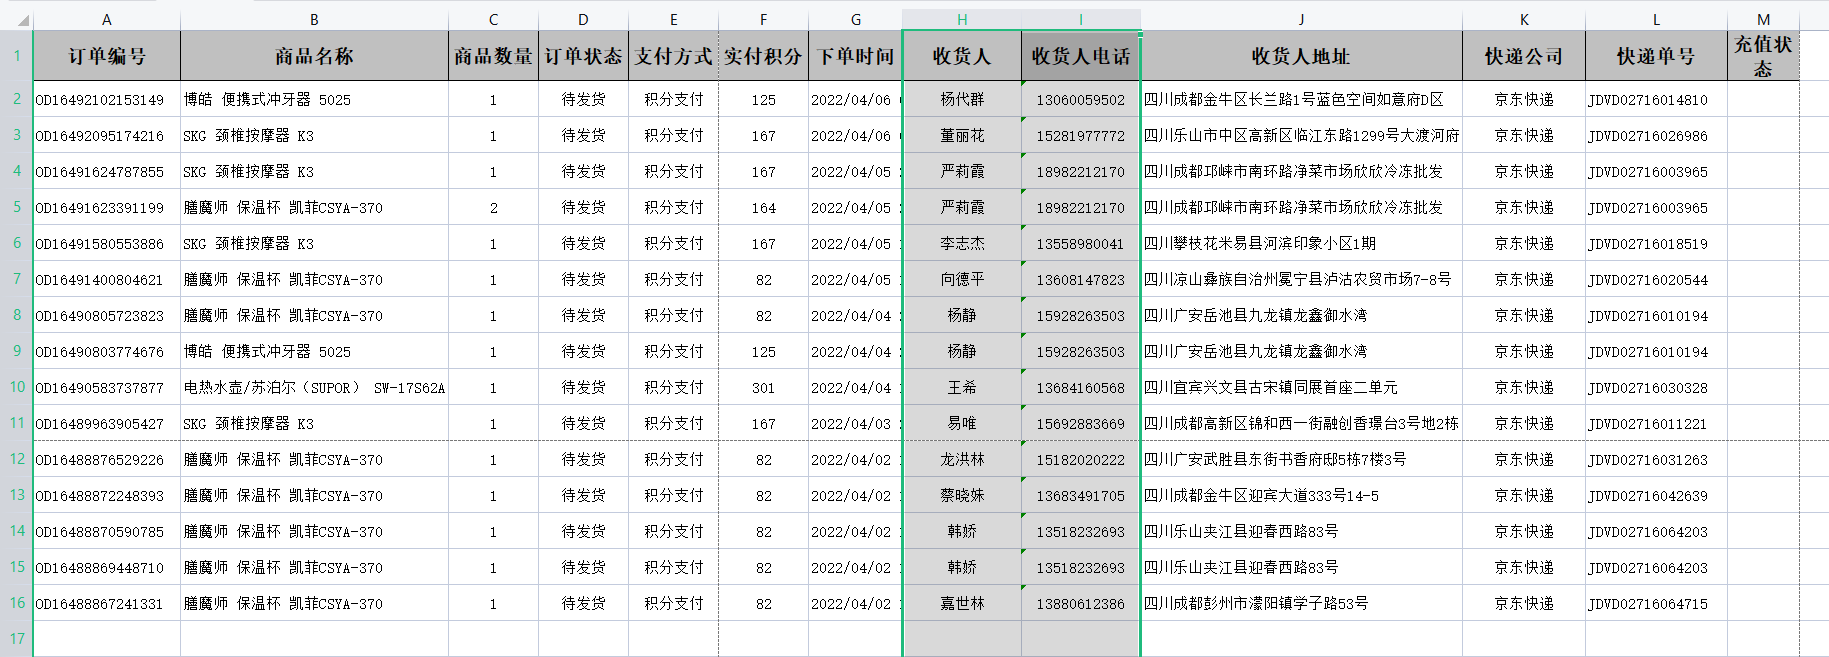The width and height of the screenshot is (1829, 657).
Task: Select recipient 杨代群
Action: [962, 99]
